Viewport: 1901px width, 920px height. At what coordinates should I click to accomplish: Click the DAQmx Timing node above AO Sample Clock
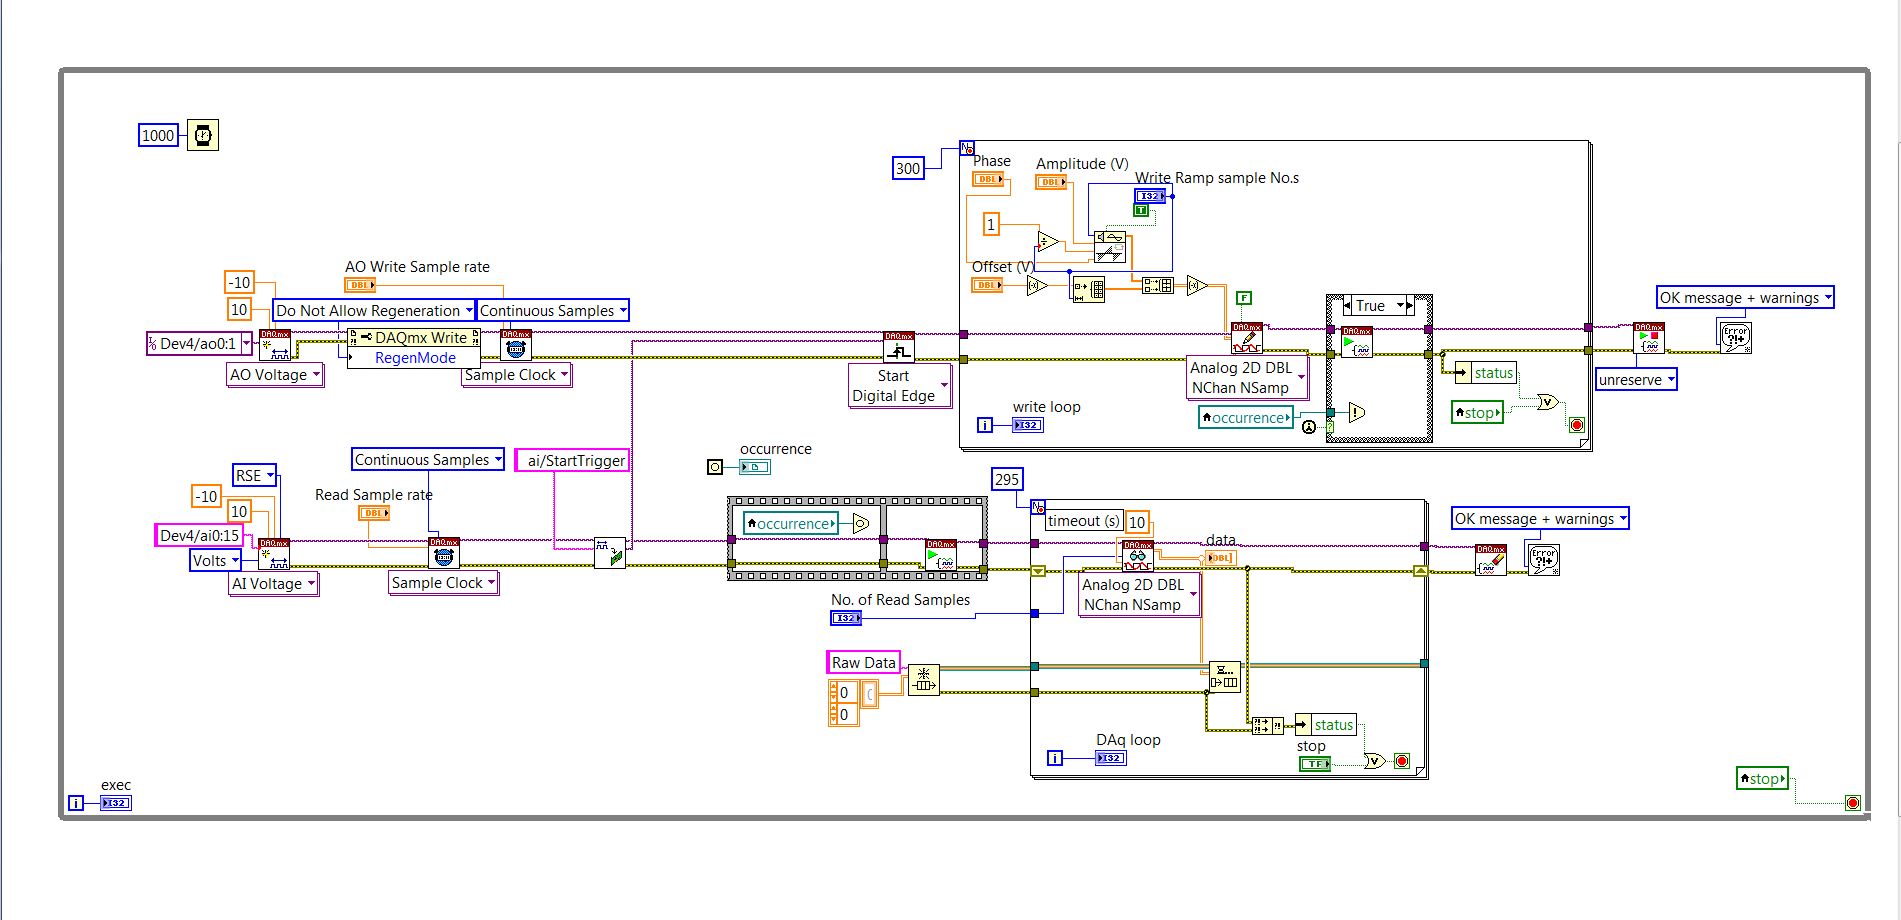click(515, 345)
